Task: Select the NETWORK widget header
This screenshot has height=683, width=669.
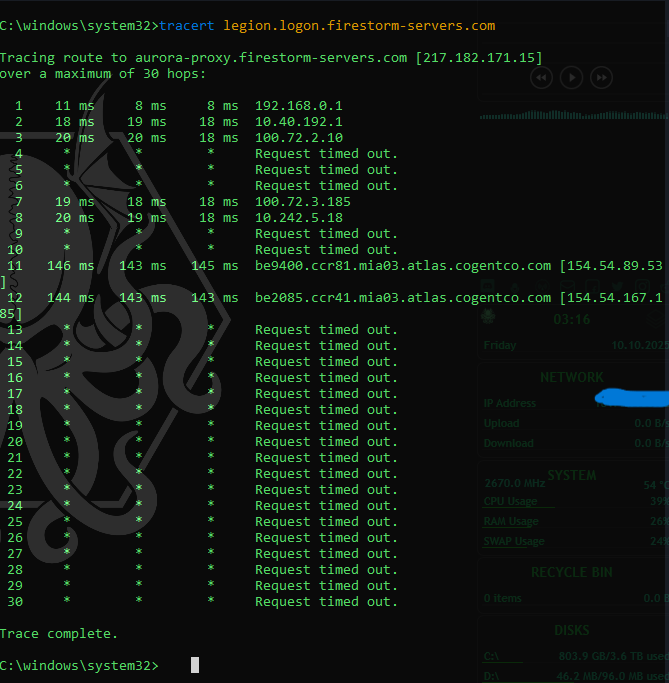Action: [x=571, y=377]
